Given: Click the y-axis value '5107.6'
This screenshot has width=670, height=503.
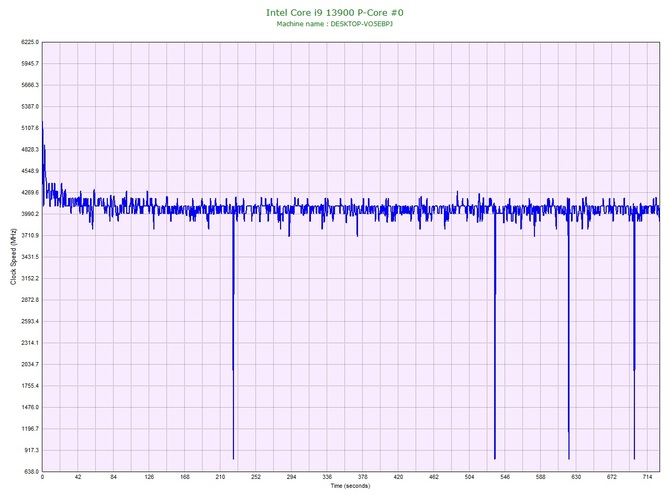Looking at the screenshot, I should click(x=30, y=128).
